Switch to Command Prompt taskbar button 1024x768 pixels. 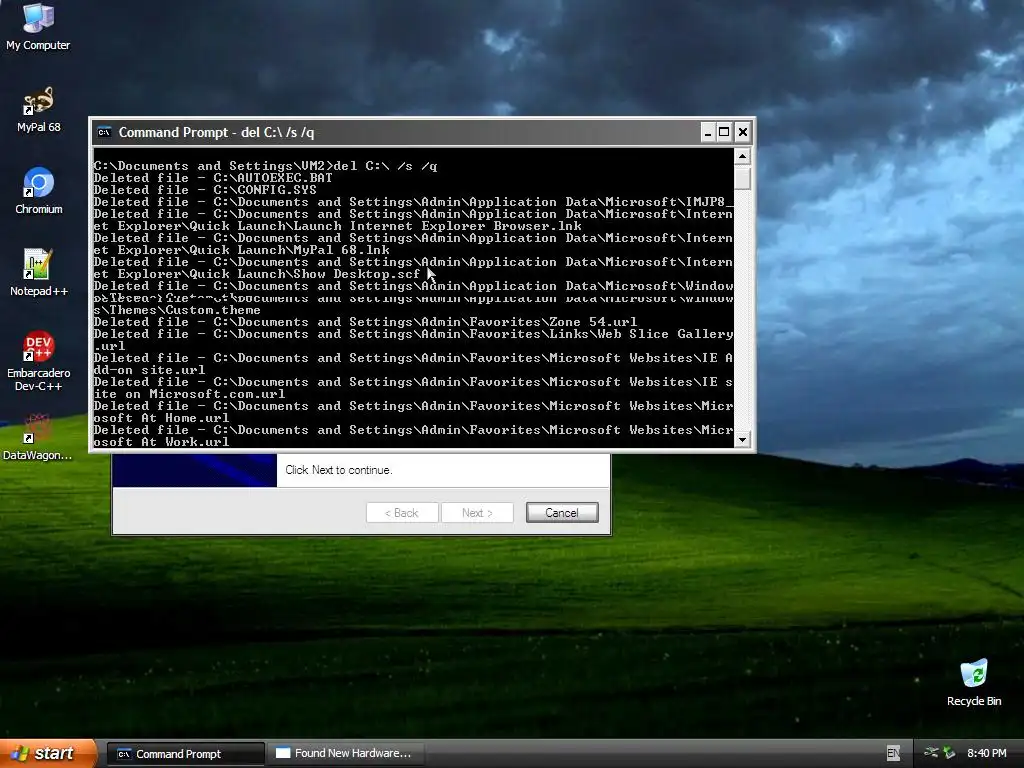click(x=185, y=754)
